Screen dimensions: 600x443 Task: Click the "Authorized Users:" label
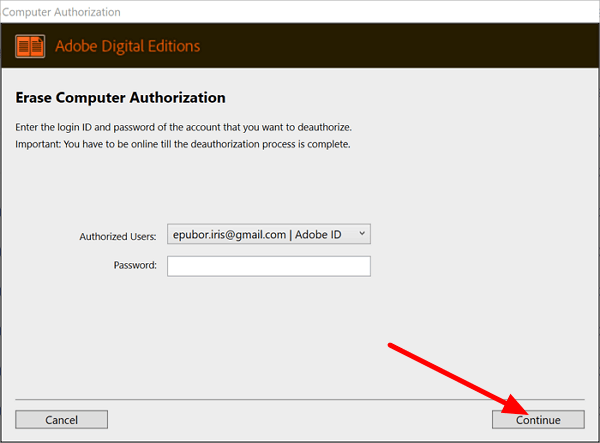[x=118, y=237]
